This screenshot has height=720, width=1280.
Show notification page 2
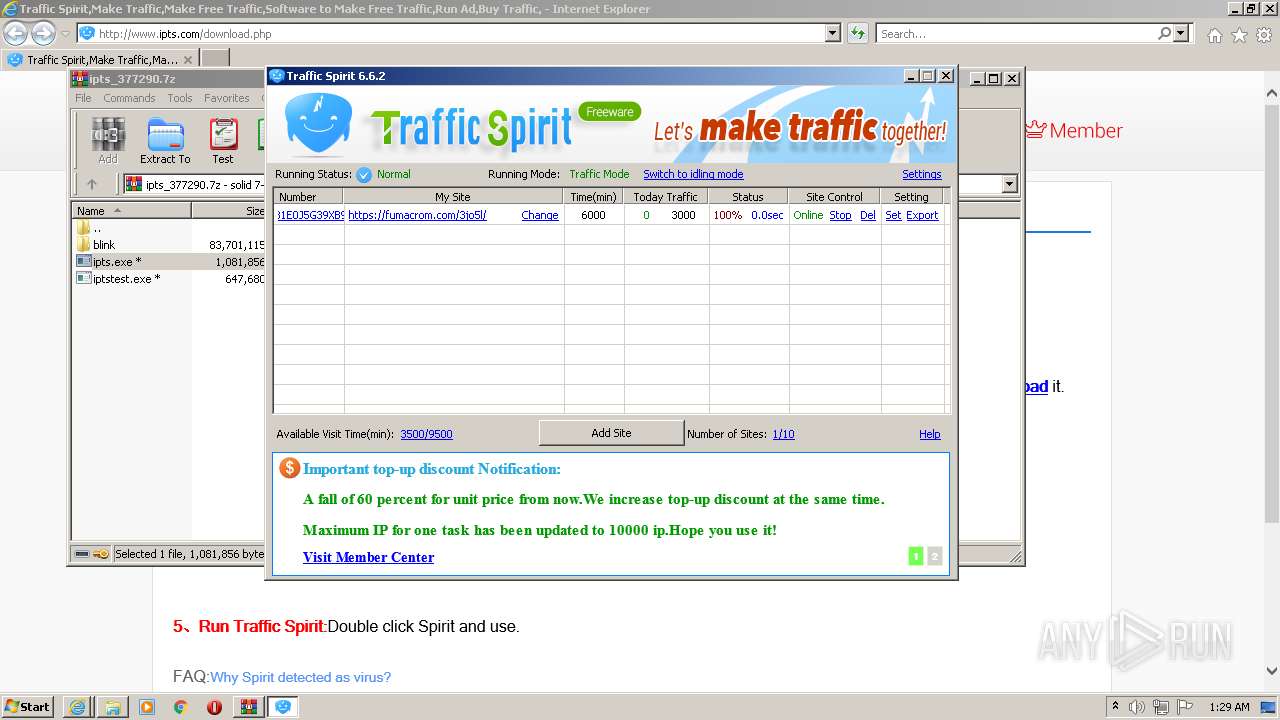tap(935, 556)
